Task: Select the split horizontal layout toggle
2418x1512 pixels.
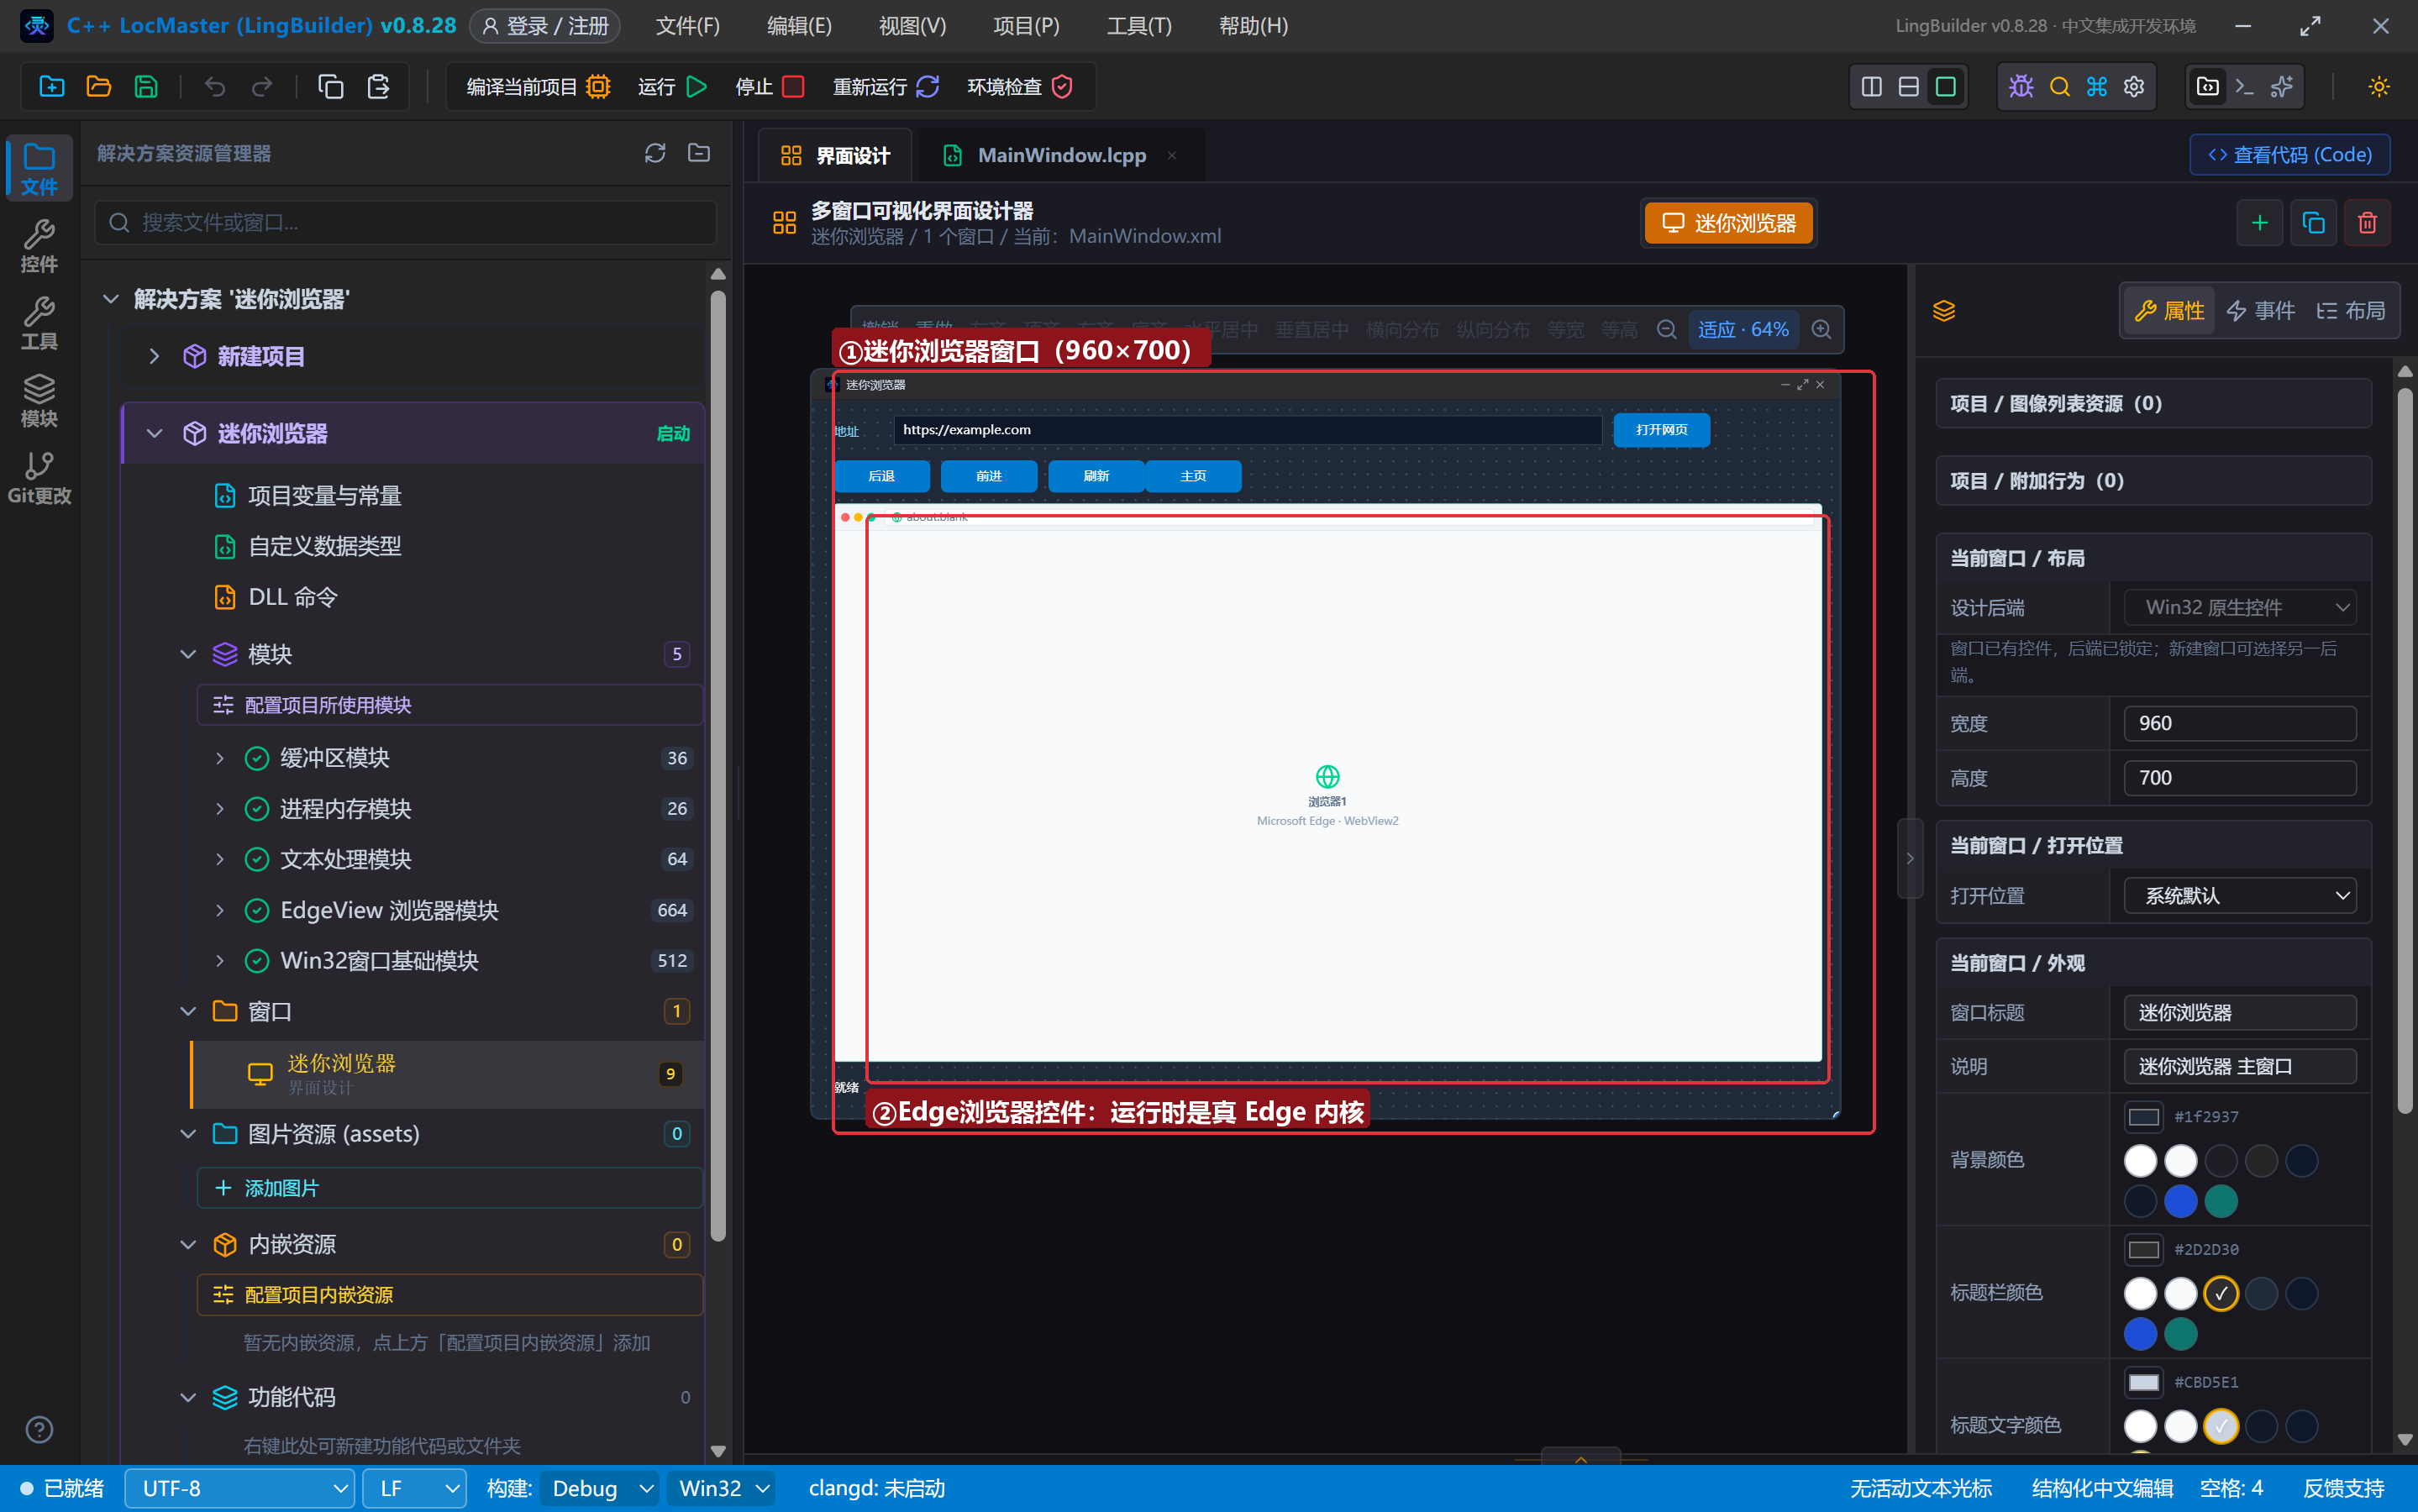Action: coord(1908,87)
